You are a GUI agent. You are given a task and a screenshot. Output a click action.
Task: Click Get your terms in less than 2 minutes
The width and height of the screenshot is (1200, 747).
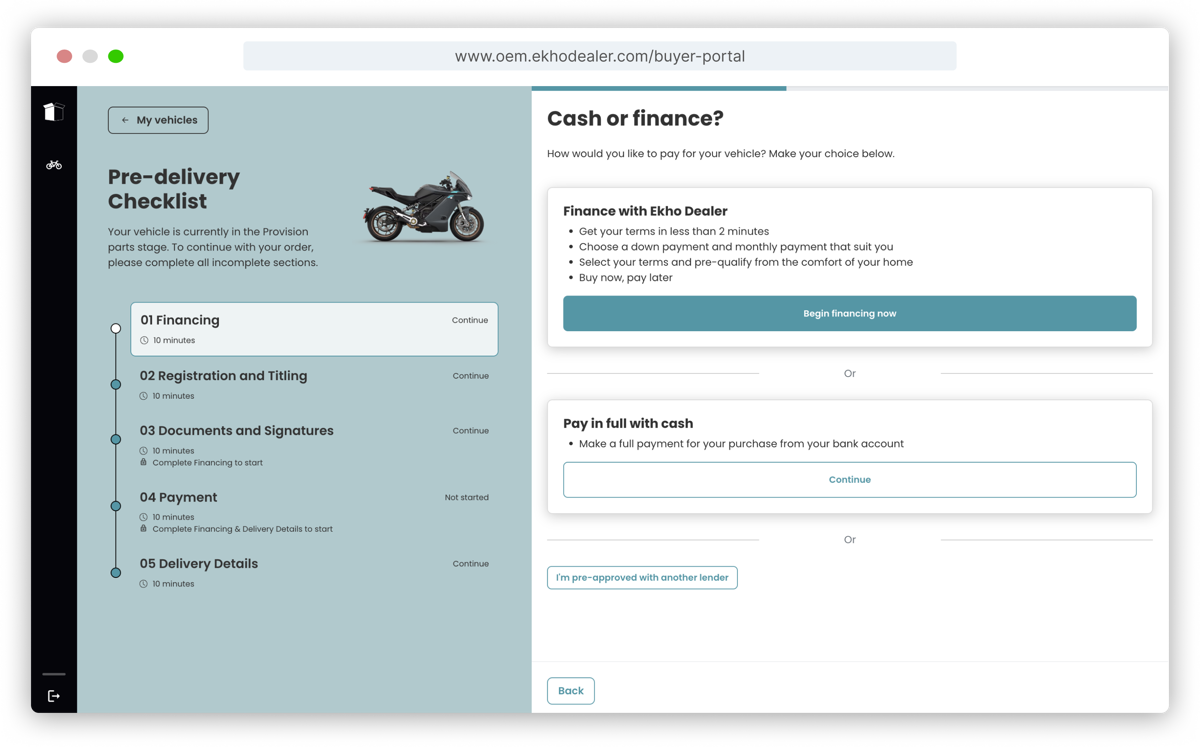(x=674, y=231)
